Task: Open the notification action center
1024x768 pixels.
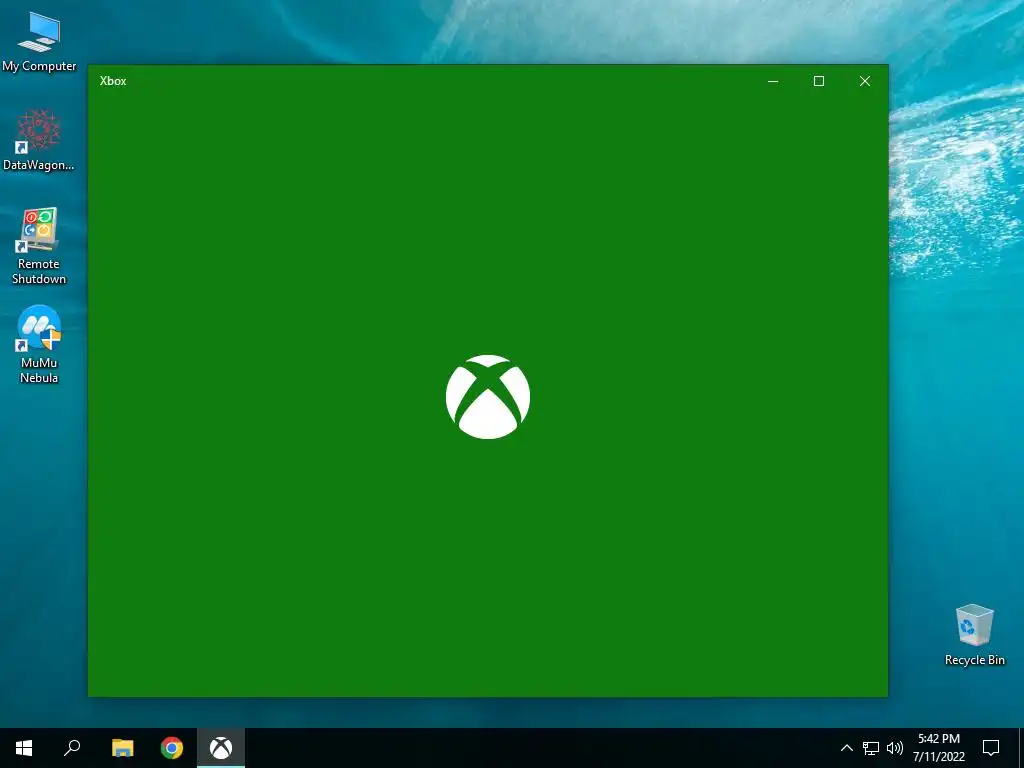Action: click(991, 748)
